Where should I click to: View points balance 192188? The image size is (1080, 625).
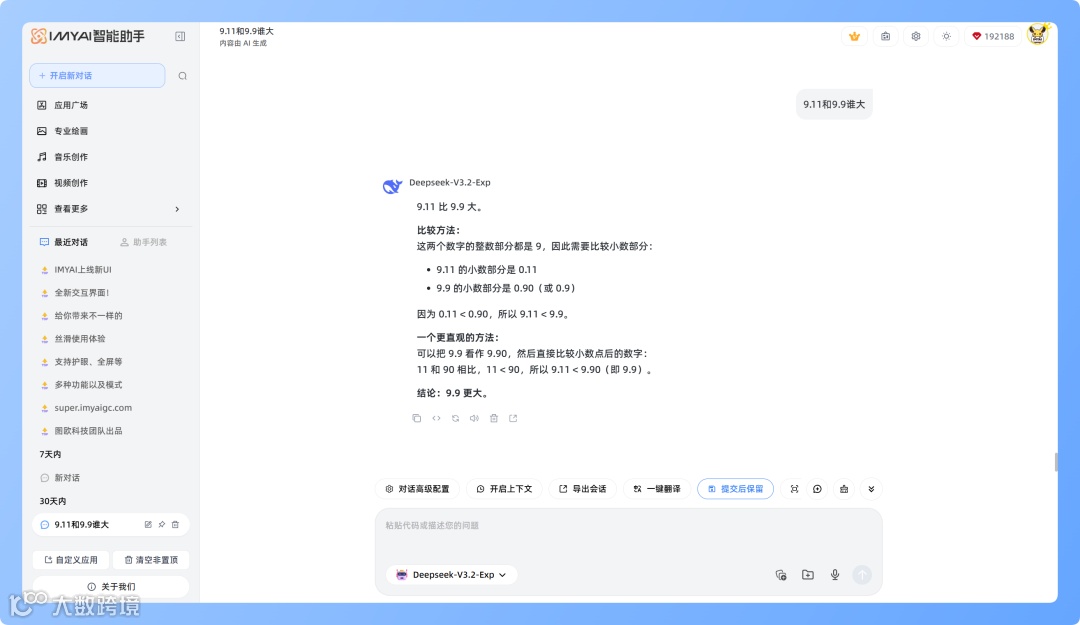[x=993, y=37]
